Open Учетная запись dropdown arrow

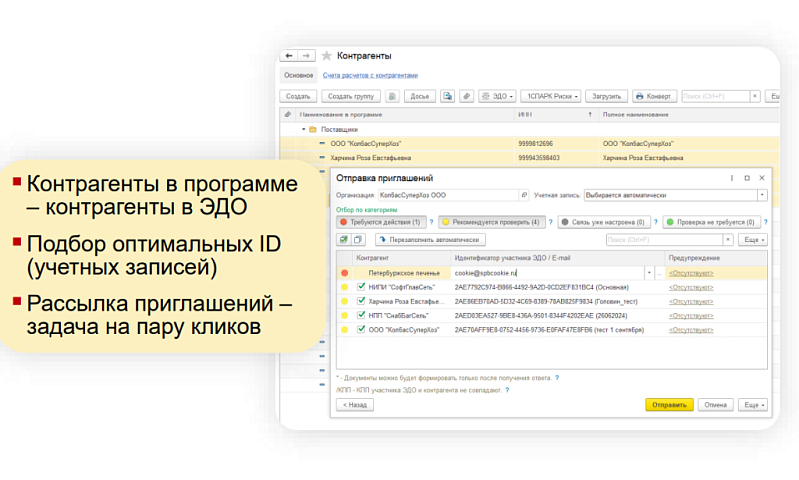coord(762,195)
